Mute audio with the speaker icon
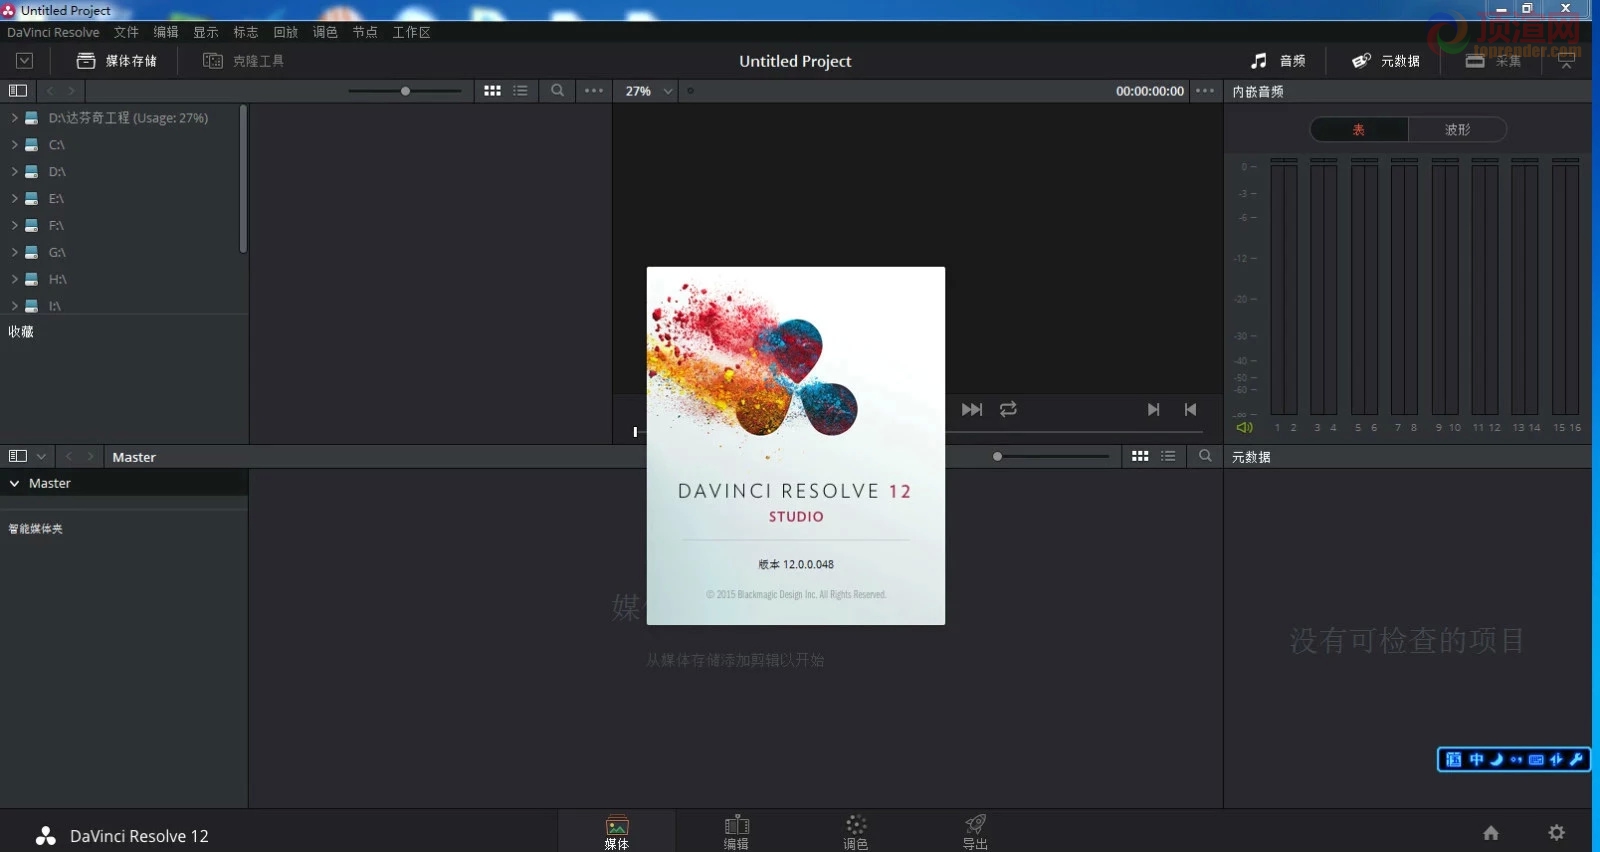 tap(1244, 427)
